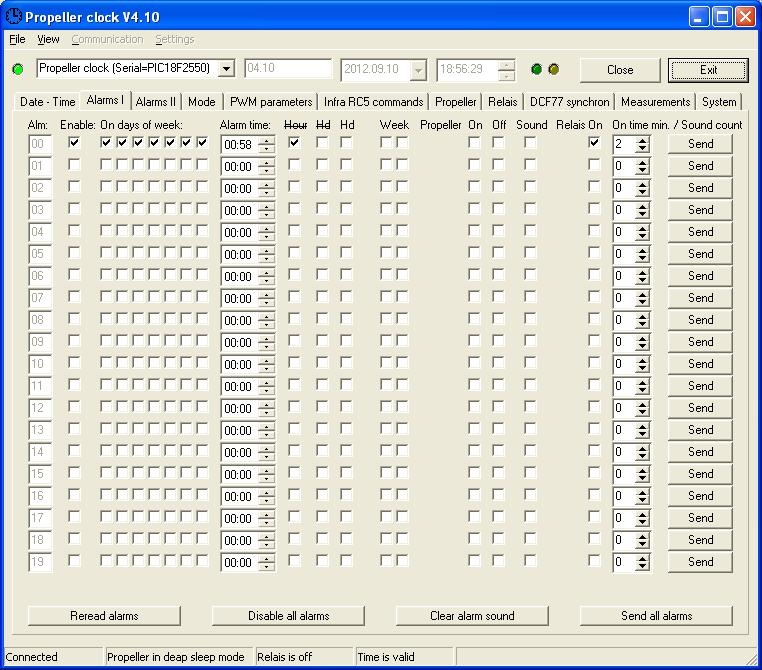The width and height of the screenshot is (762, 670).
Task: Open the View menu
Action: pyautogui.click(x=48, y=39)
